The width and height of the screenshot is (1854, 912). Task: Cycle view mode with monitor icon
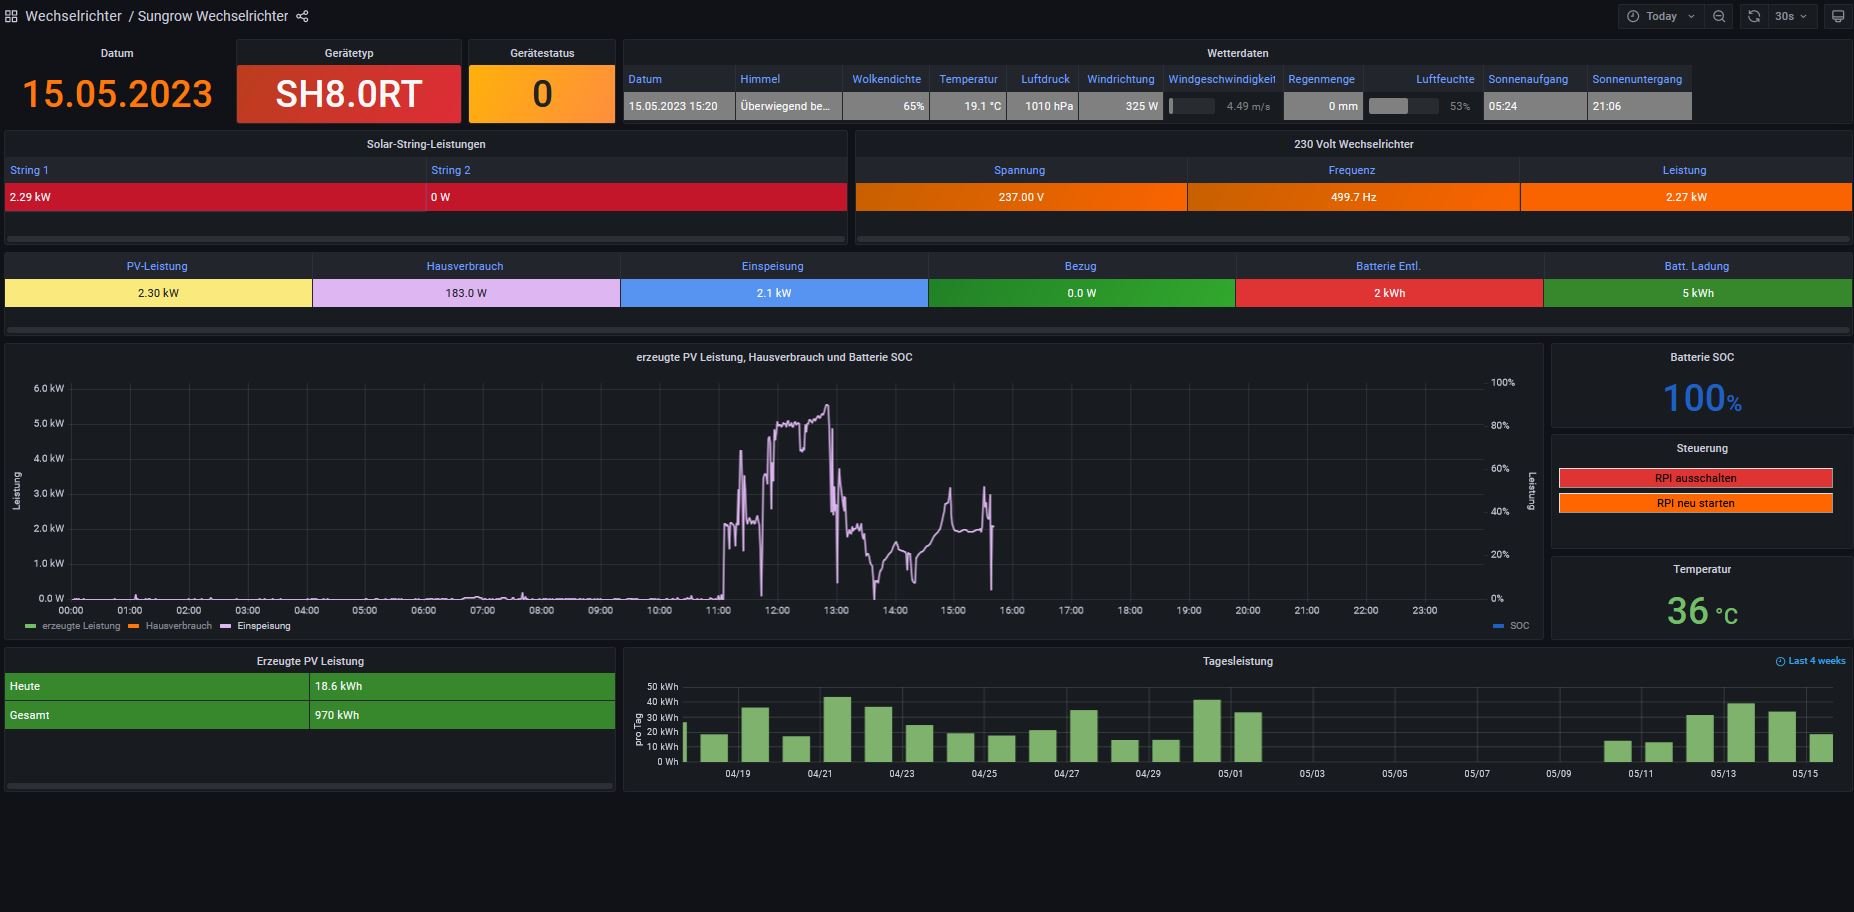coord(1837,16)
